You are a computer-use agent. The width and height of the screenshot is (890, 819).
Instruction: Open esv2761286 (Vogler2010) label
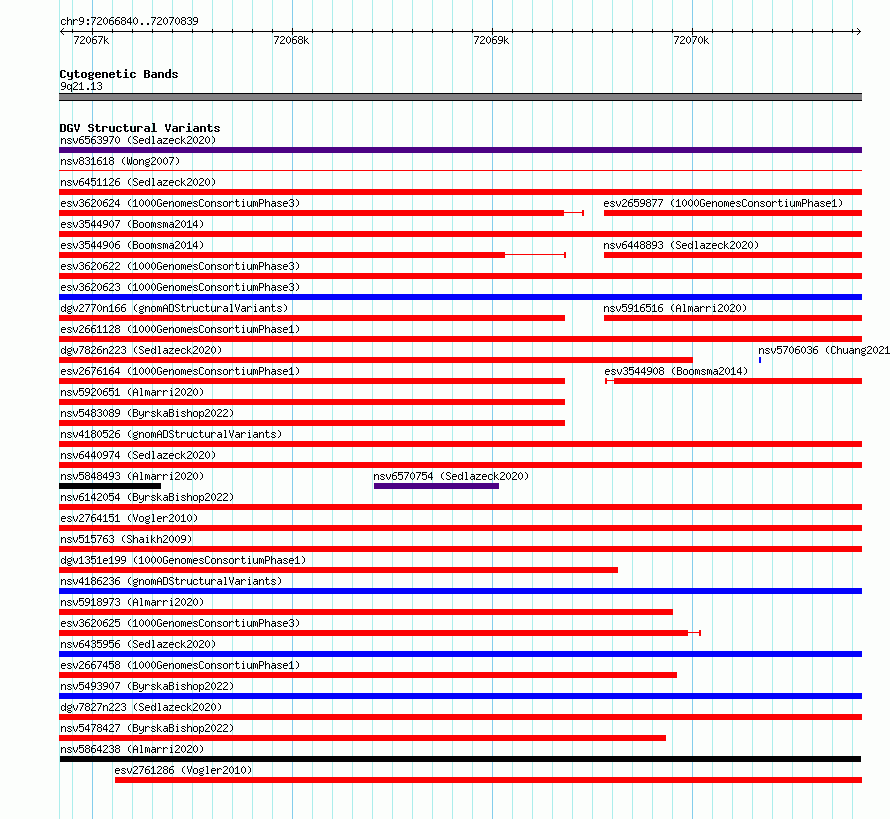(x=183, y=770)
